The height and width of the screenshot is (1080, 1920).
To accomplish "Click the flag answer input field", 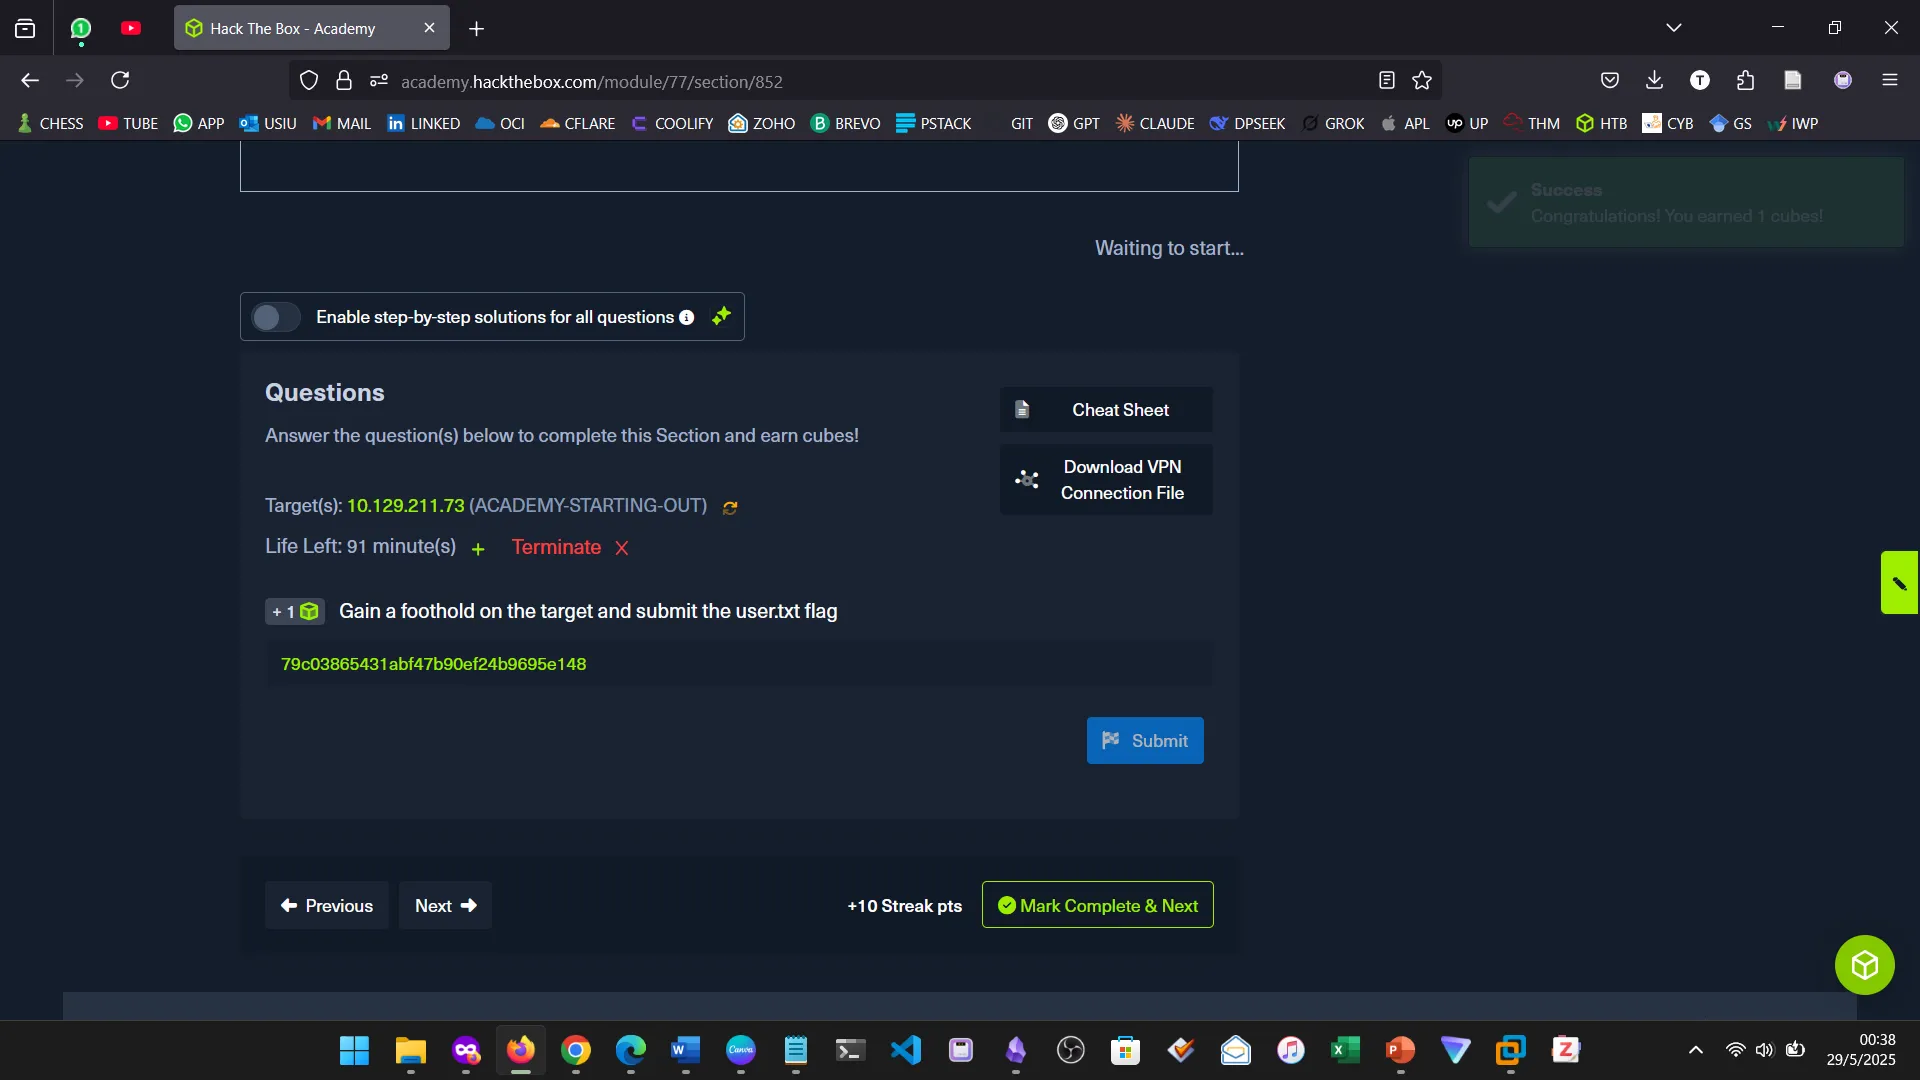I will [x=738, y=663].
